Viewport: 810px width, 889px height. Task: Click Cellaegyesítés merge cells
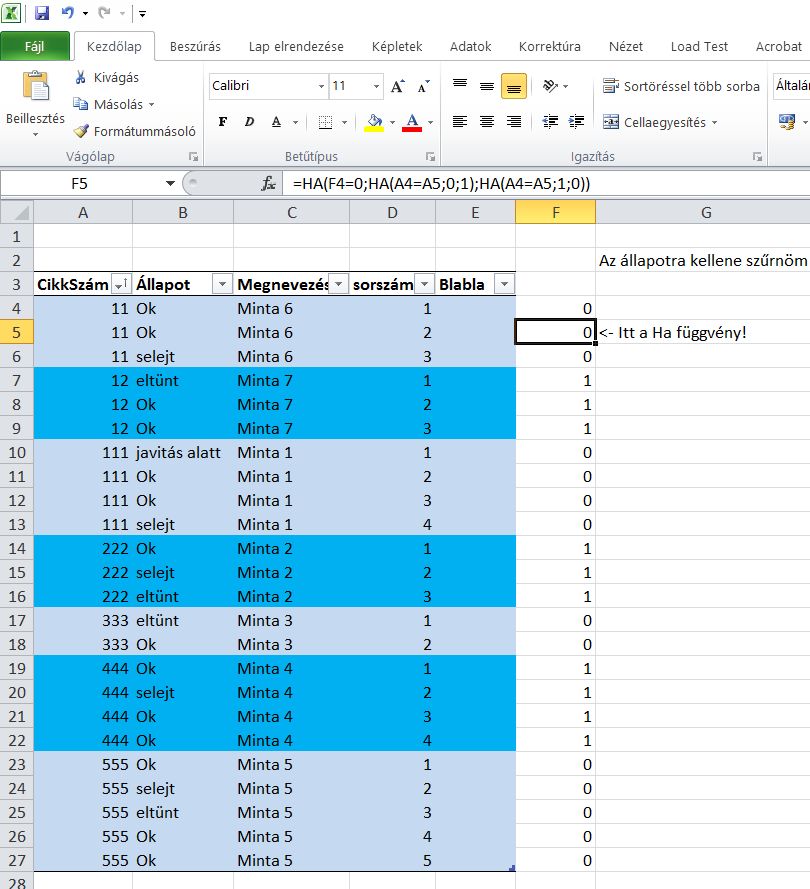[654, 122]
